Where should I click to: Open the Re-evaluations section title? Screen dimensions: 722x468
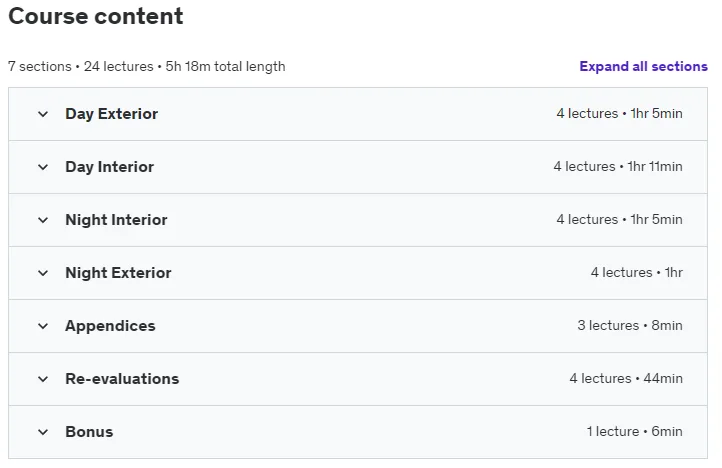[122, 379]
